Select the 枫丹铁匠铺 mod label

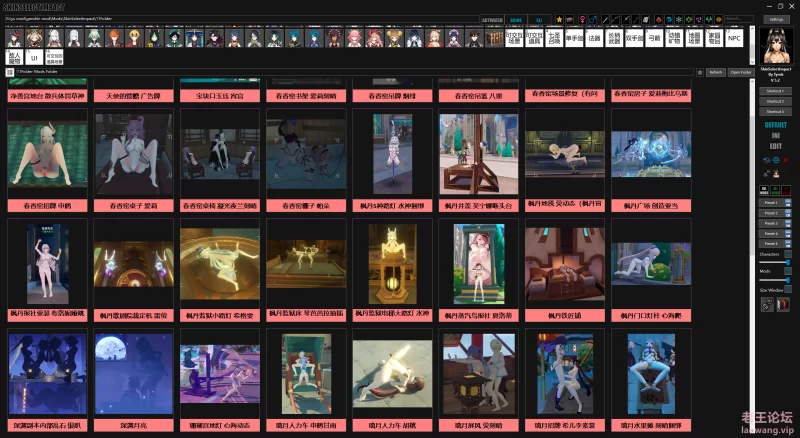tap(565, 315)
